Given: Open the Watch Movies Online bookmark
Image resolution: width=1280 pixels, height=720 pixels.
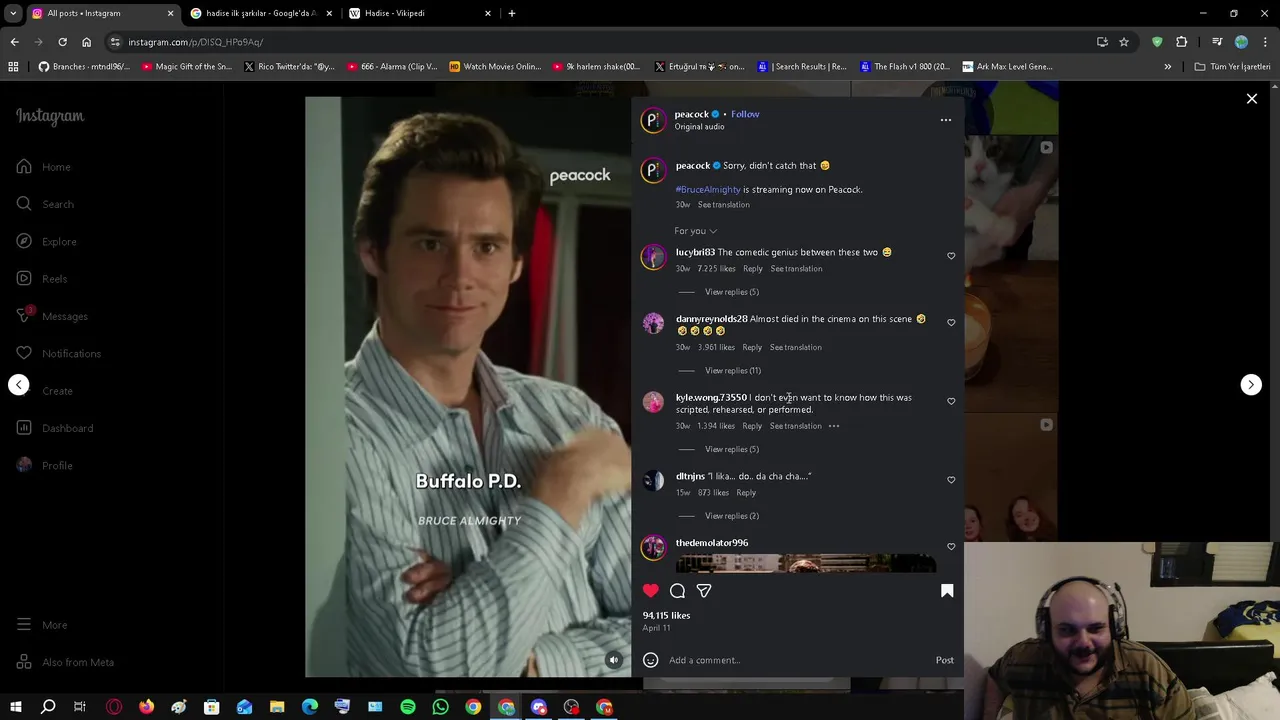Looking at the screenshot, I should click(495, 67).
